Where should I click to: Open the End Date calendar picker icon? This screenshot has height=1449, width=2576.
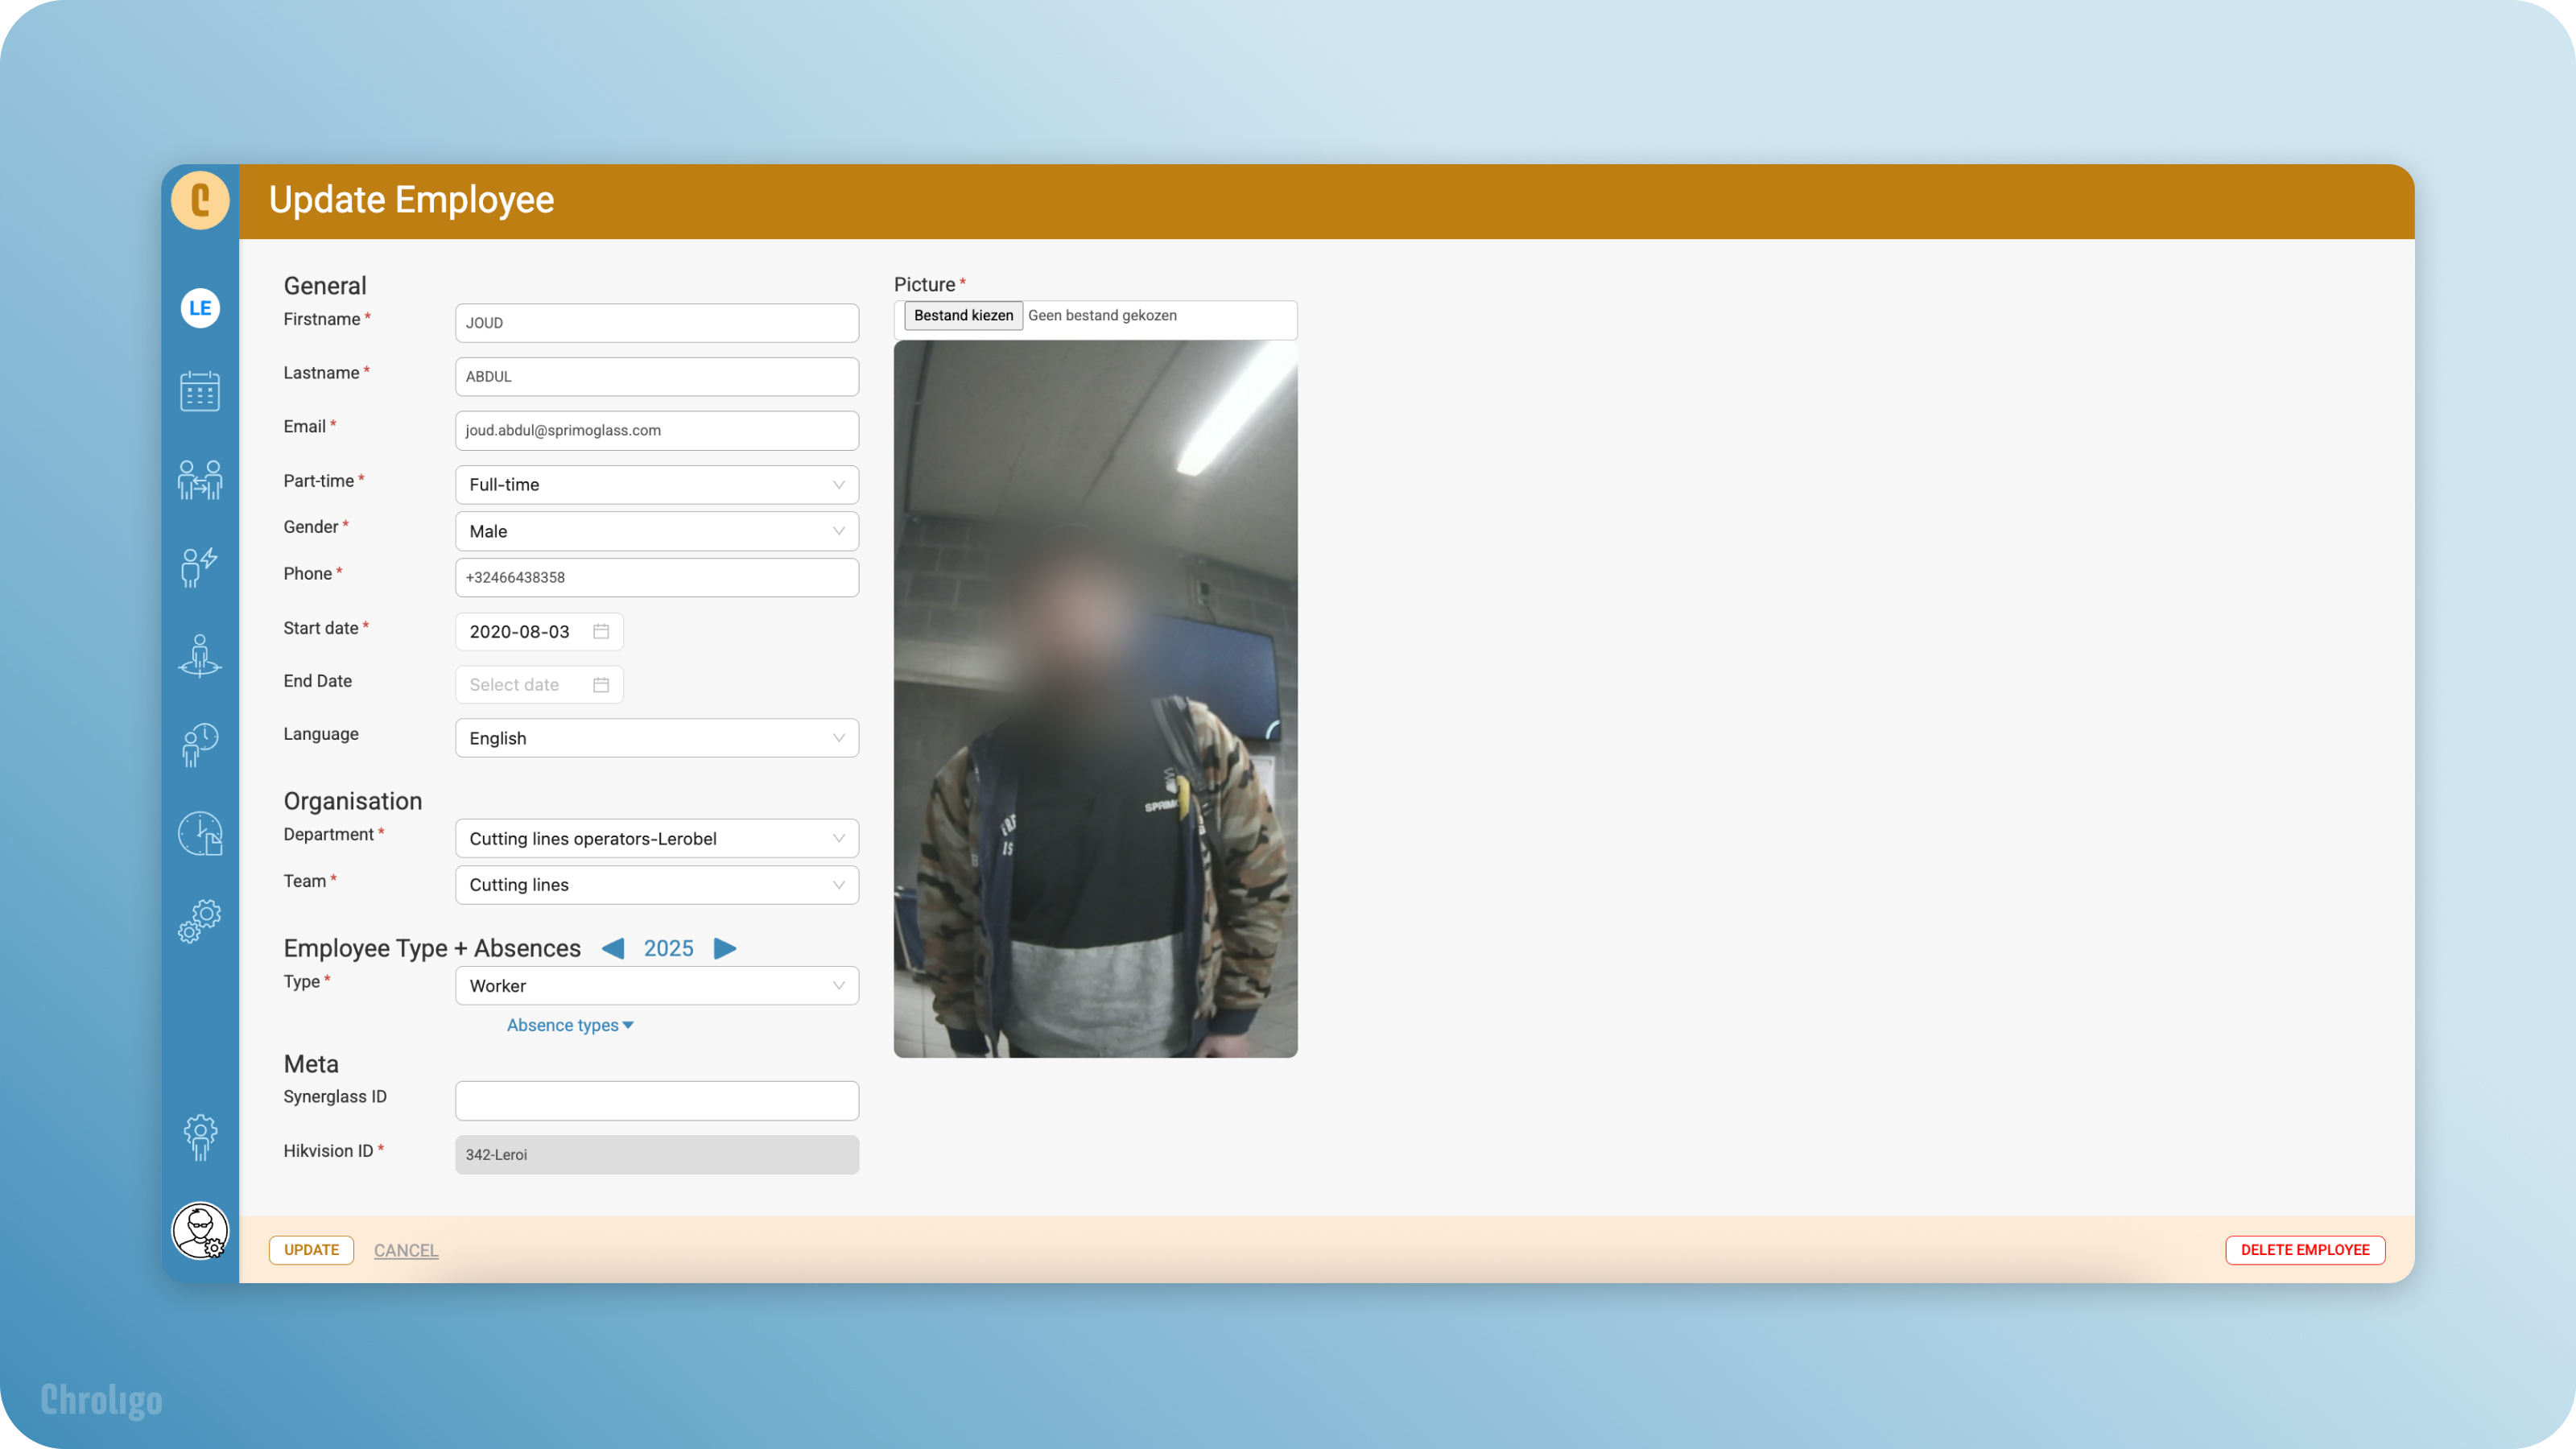click(601, 685)
